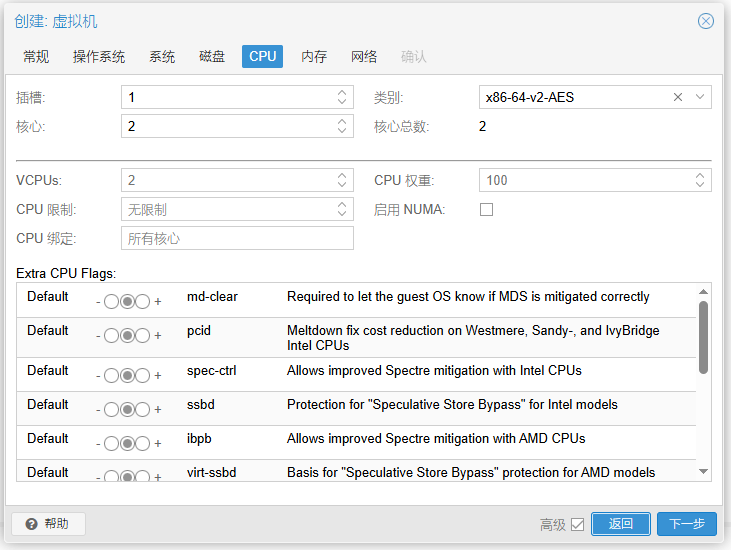Click the plus sign for md-clear

pyautogui.click(x=158, y=302)
